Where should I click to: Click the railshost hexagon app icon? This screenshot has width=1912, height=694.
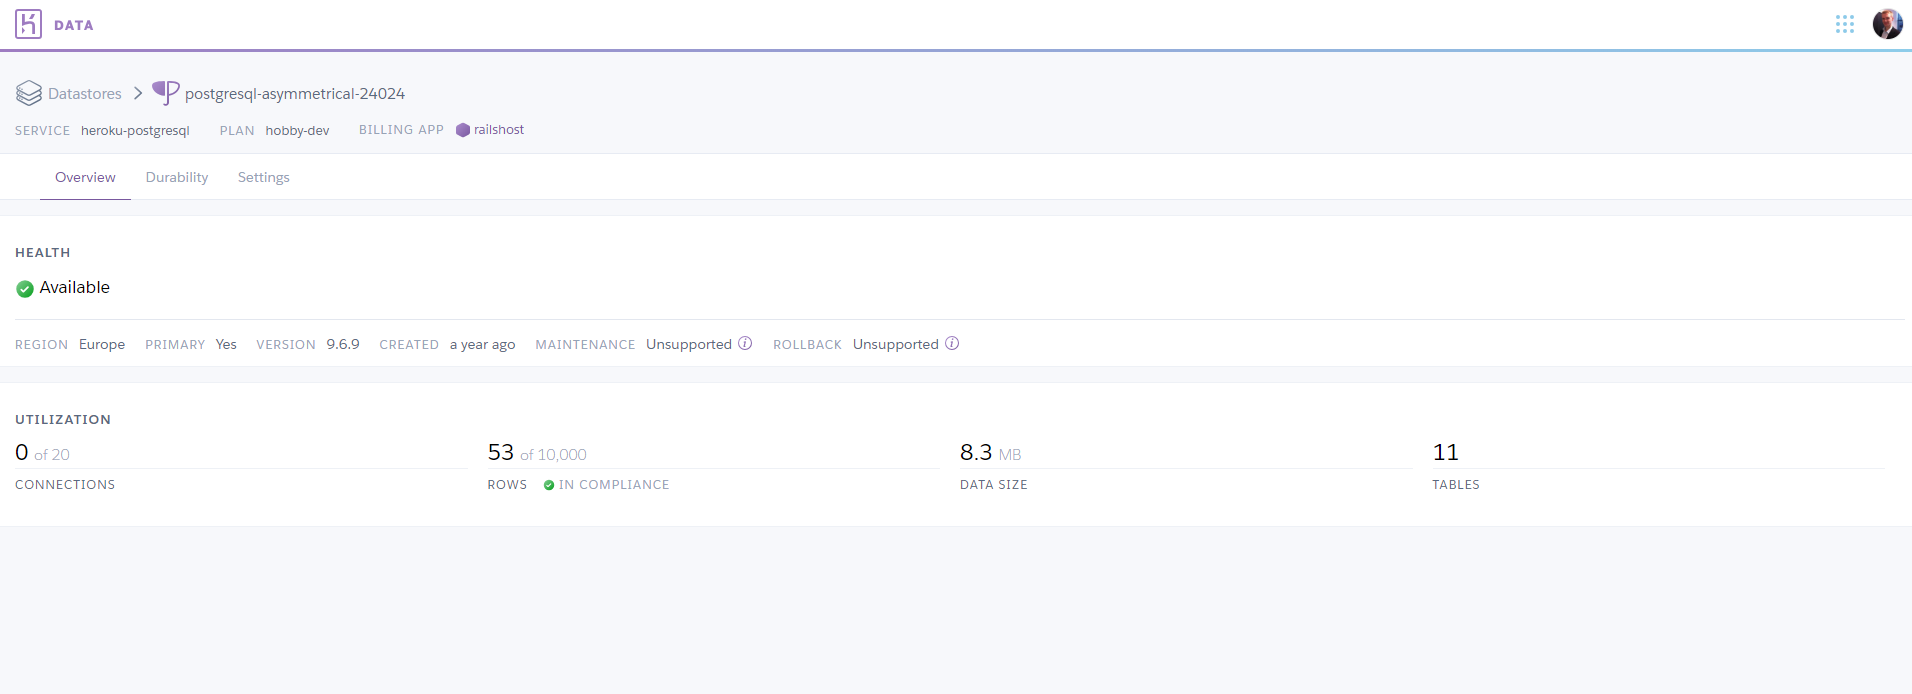tap(463, 130)
